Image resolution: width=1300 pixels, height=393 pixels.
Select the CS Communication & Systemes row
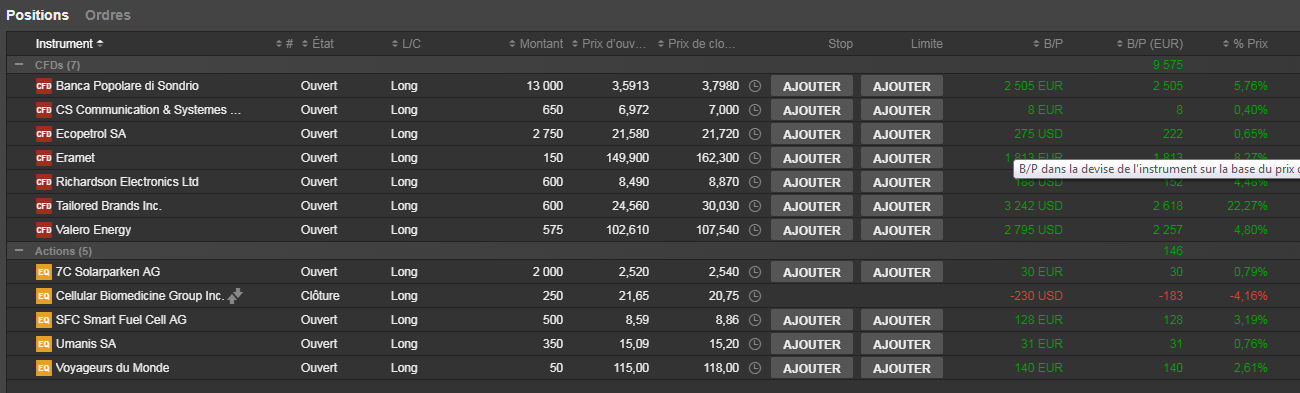pos(650,110)
